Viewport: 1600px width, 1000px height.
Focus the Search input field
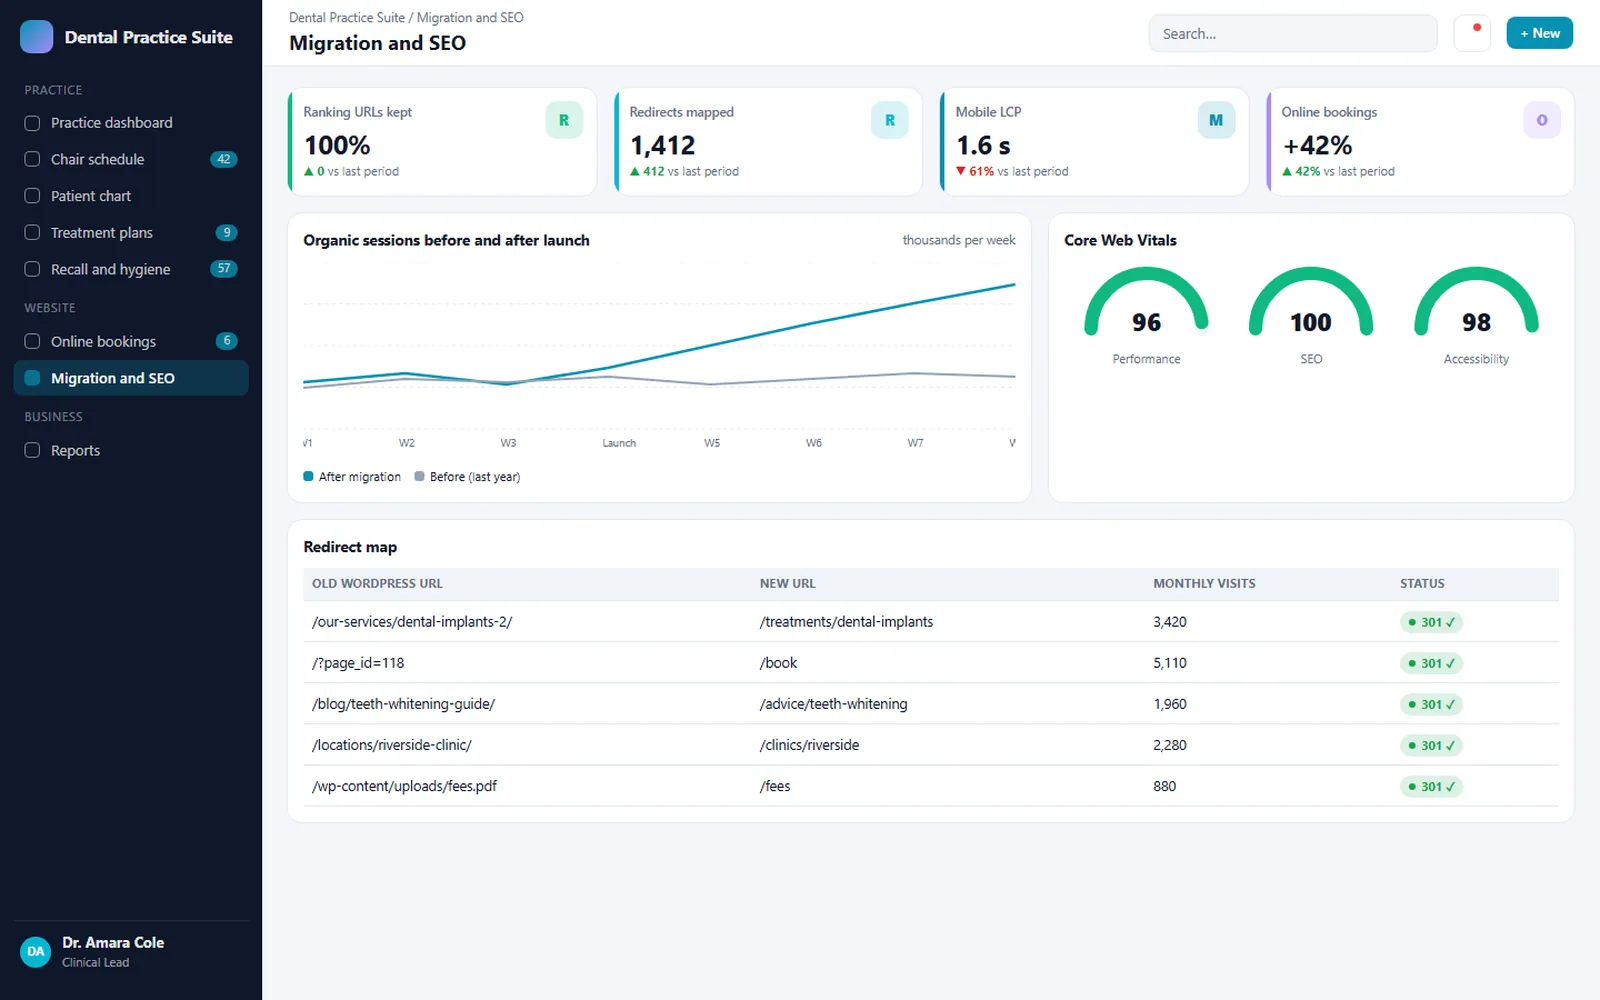[x=1293, y=33]
